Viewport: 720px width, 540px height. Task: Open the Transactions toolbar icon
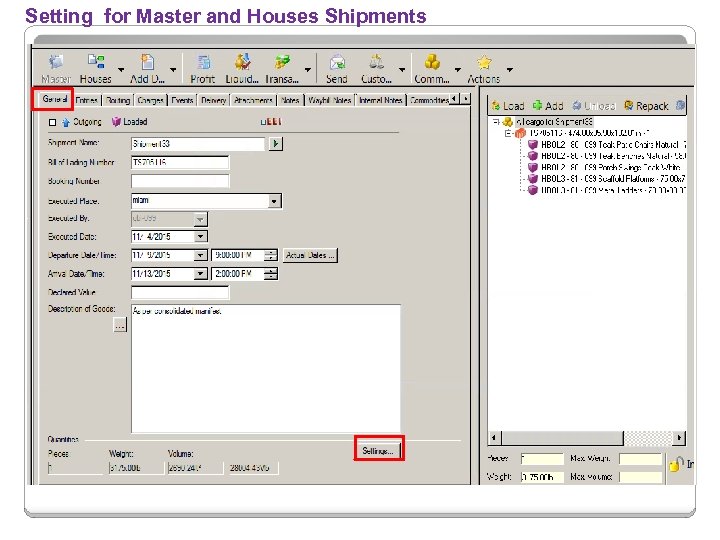point(282,62)
